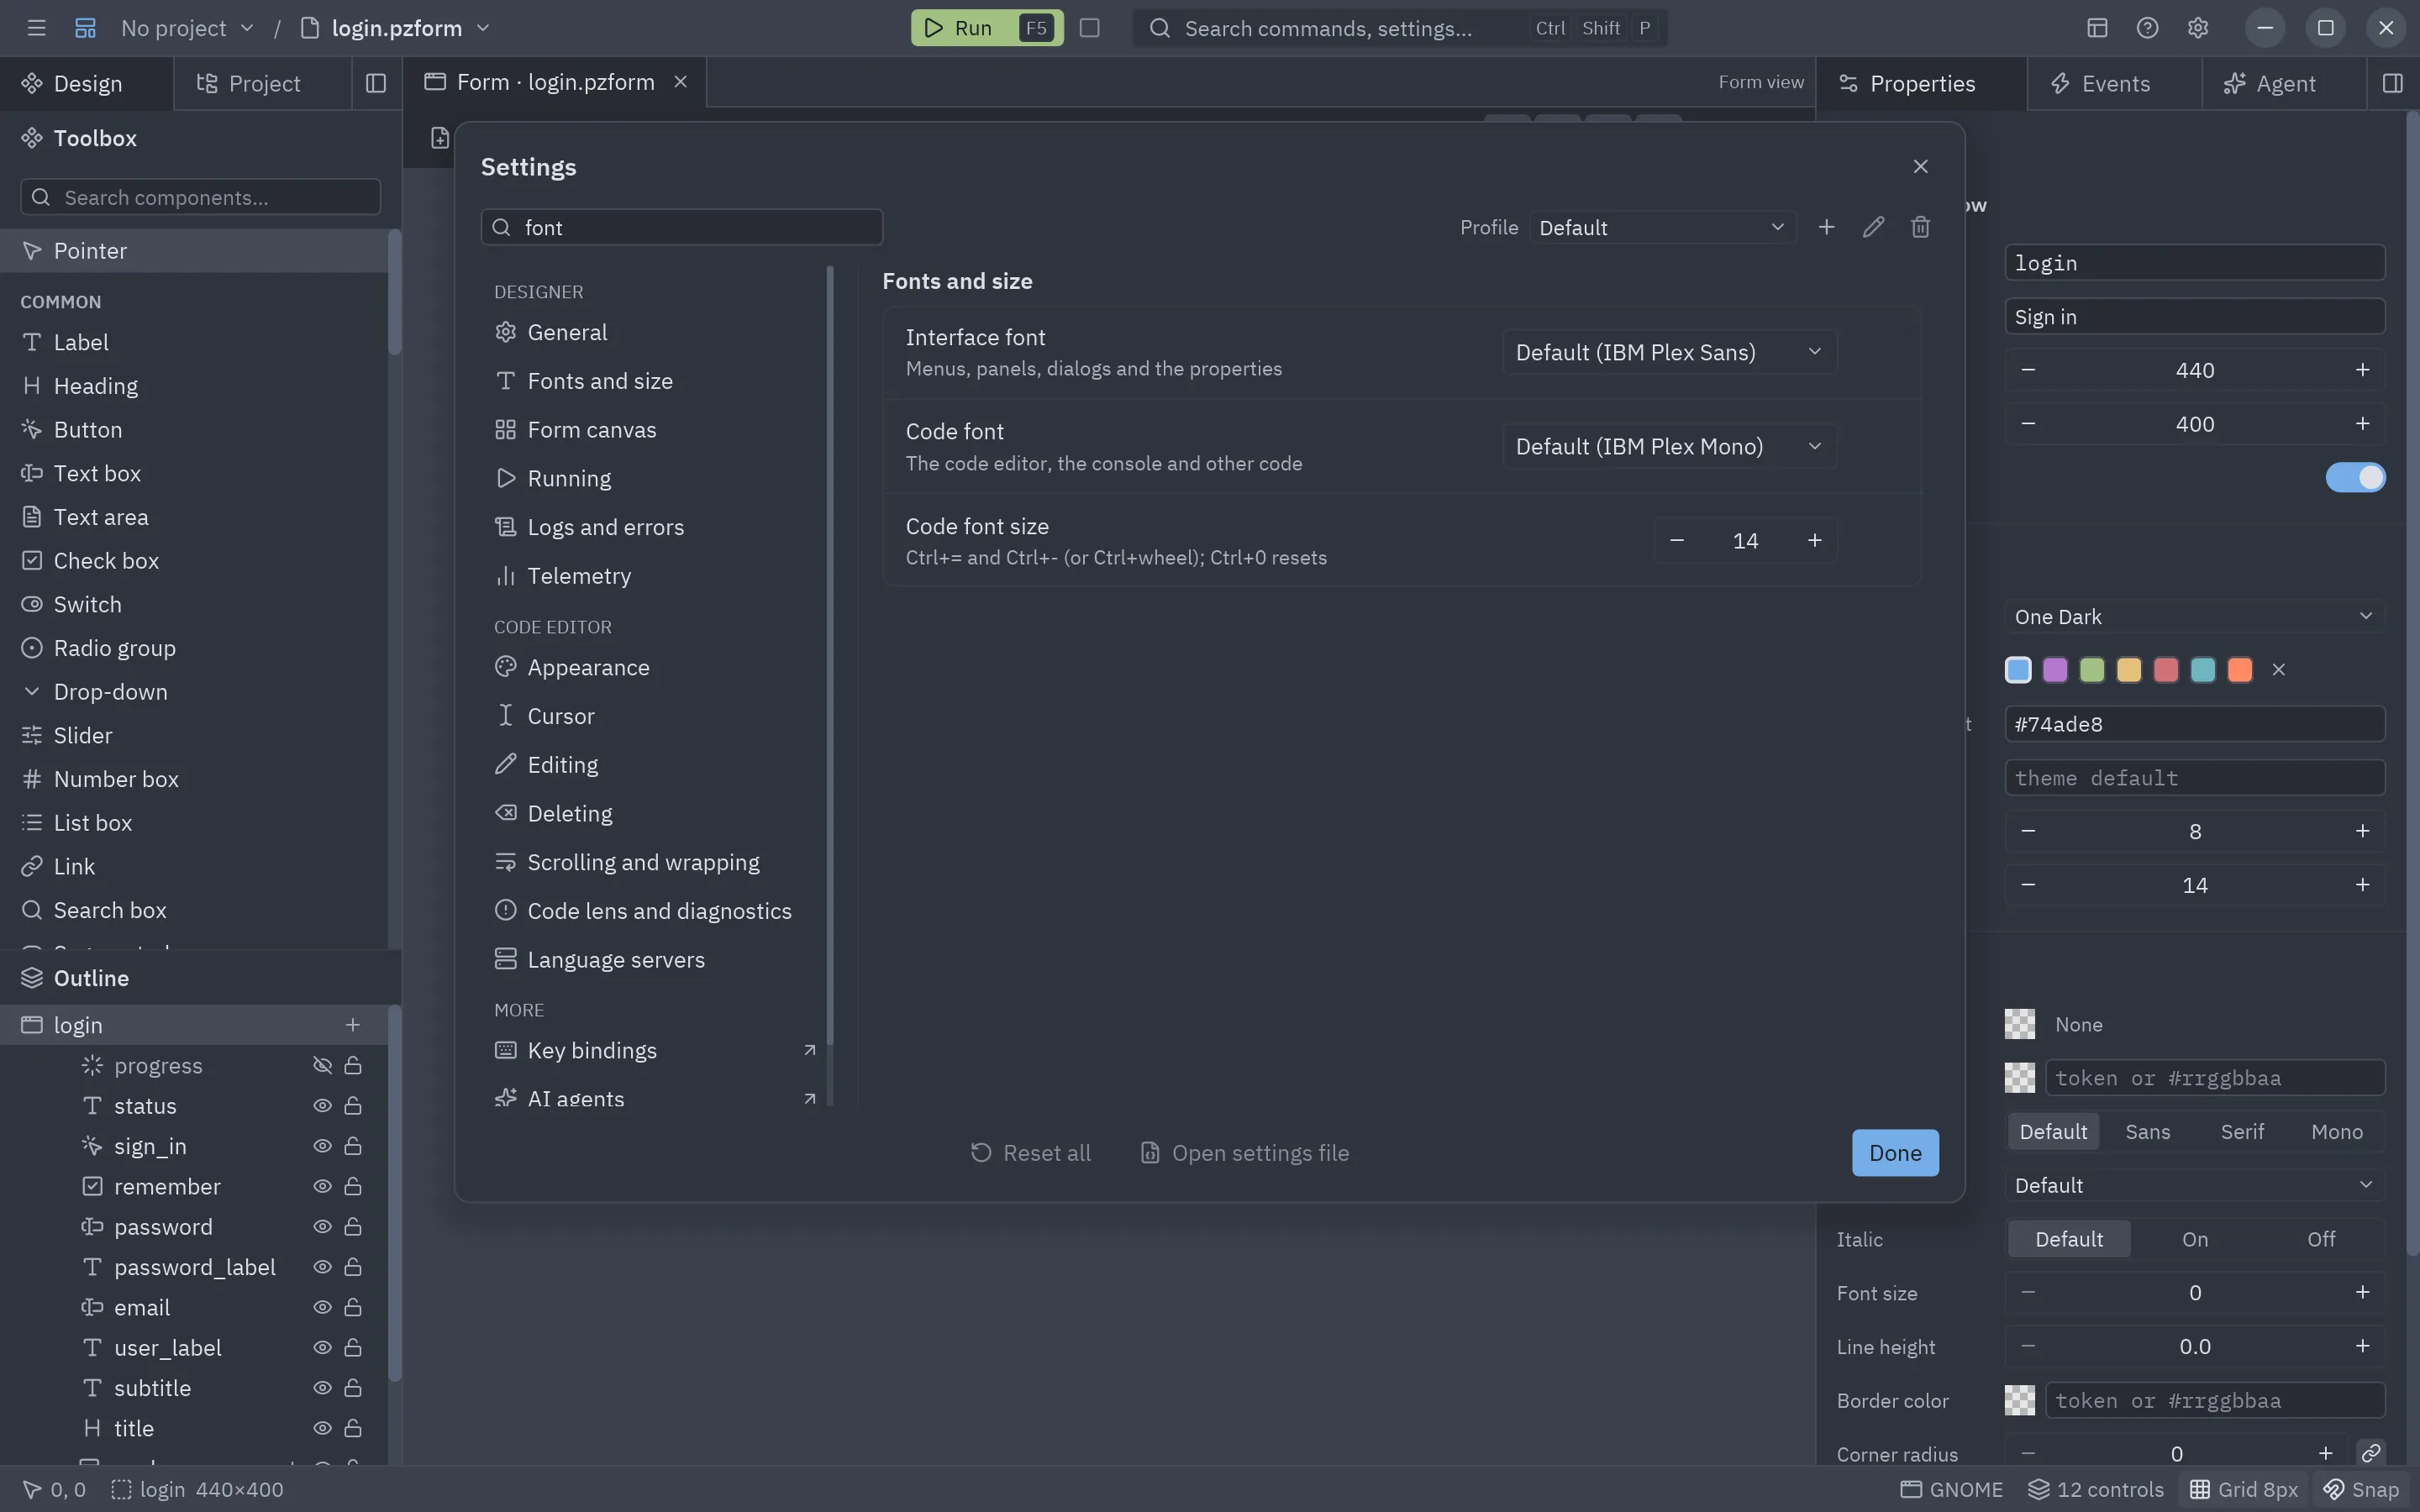Hide the status control in the outline
2420x1512 pixels.
[x=322, y=1106]
